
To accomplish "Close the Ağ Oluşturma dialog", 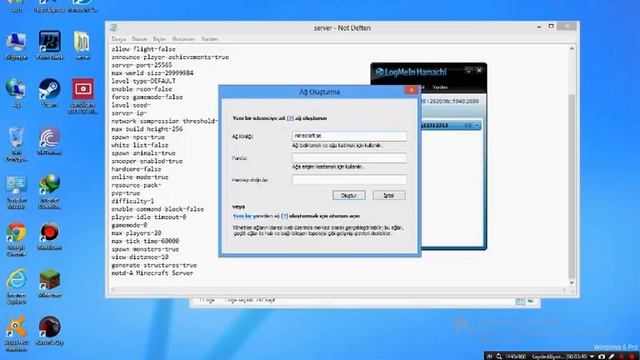I will (x=411, y=90).
